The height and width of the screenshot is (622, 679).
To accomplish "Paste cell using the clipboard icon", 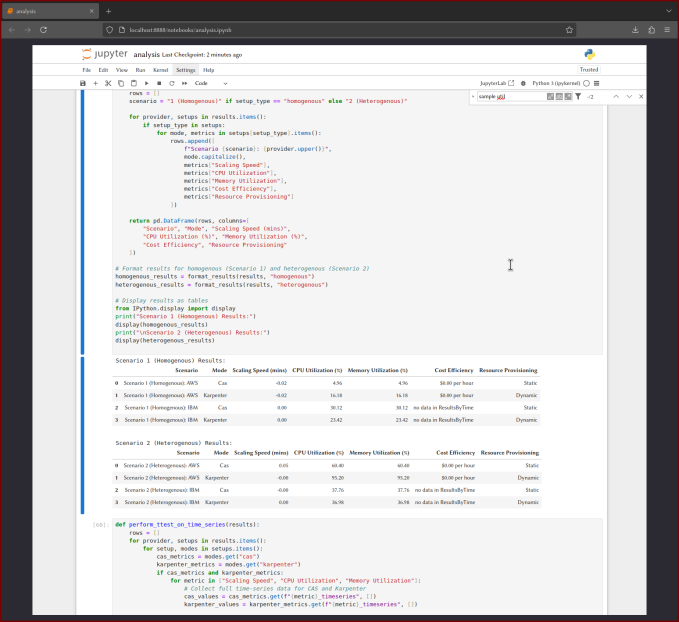I will click(x=133, y=83).
